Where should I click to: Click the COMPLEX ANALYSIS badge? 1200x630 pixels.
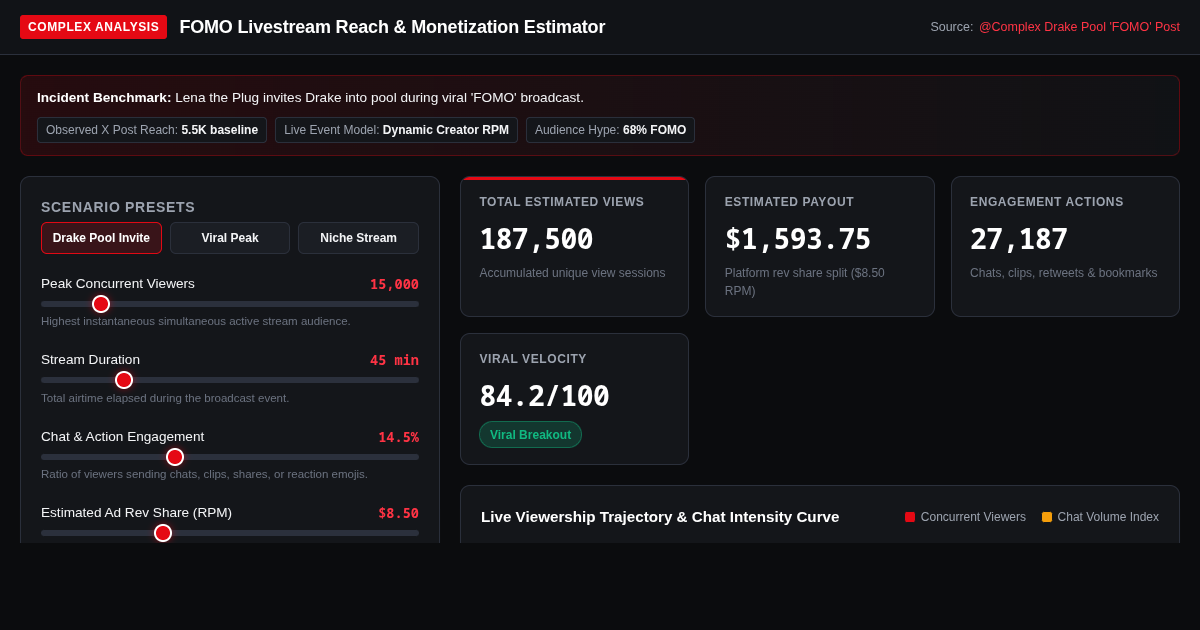tap(93, 27)
